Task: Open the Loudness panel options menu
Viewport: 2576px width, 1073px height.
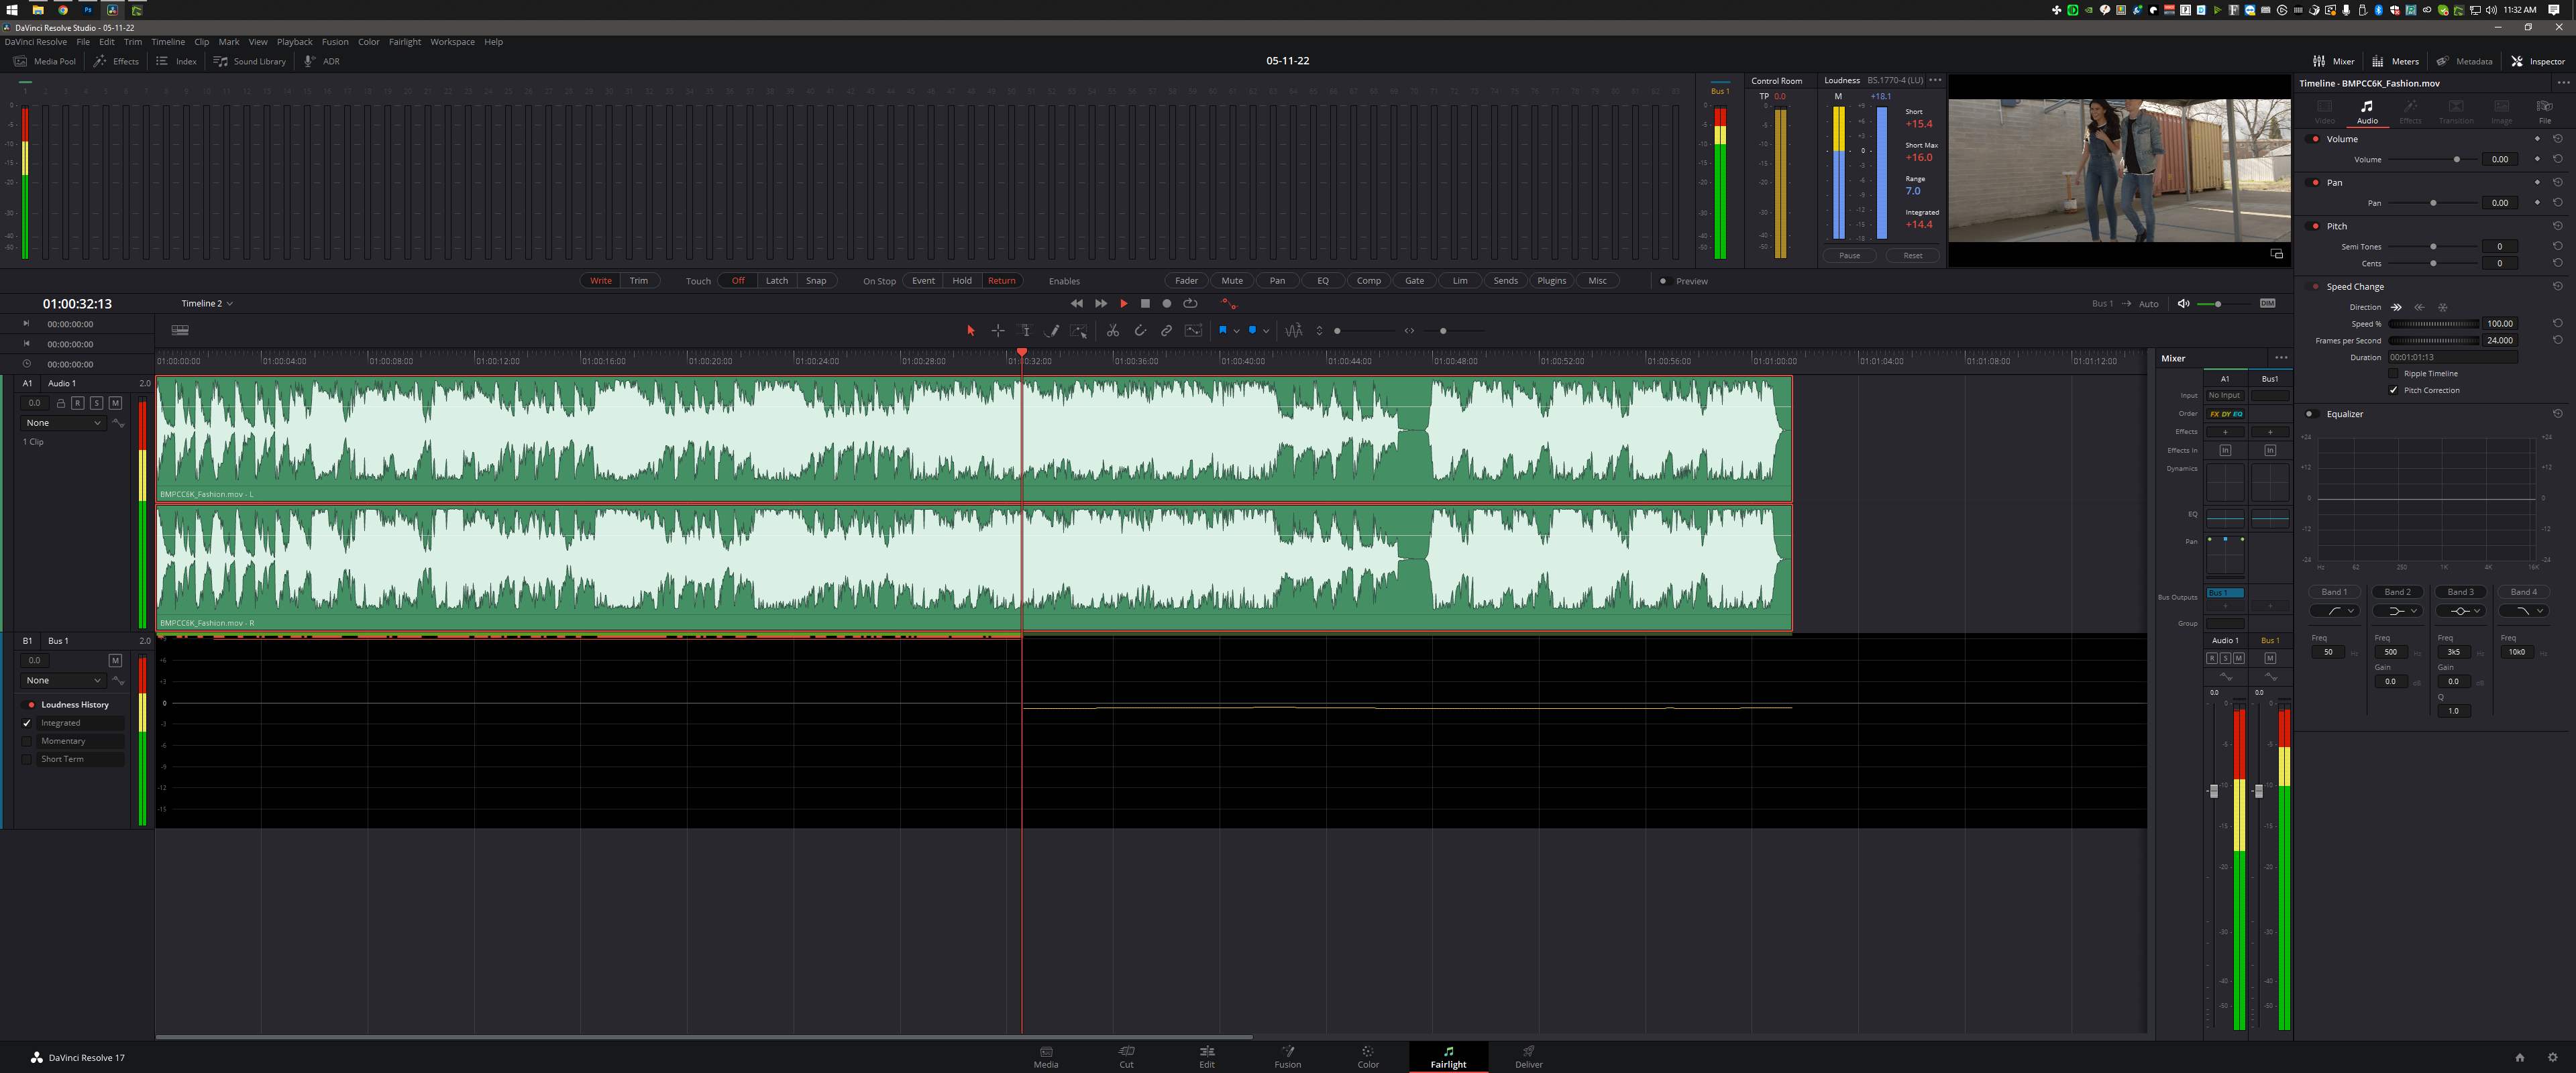Action: click(1934, 80)
